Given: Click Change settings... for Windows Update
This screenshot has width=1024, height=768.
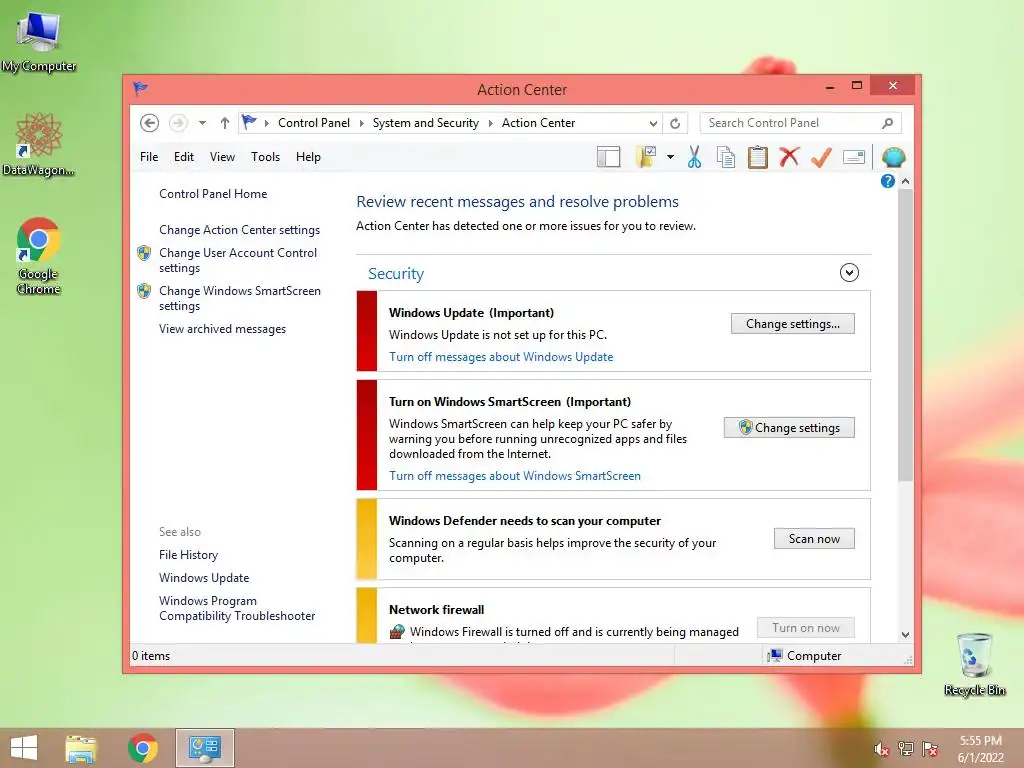Looking at the screenshot, I should [792, 324].
